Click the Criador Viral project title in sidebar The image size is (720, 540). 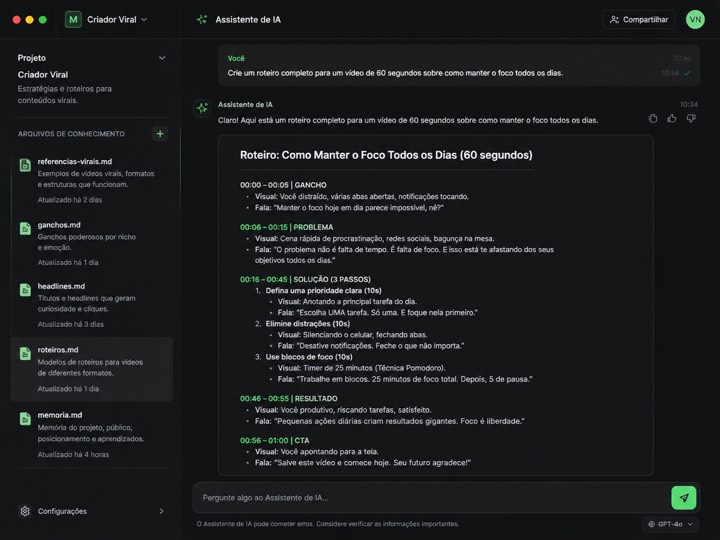43,74
